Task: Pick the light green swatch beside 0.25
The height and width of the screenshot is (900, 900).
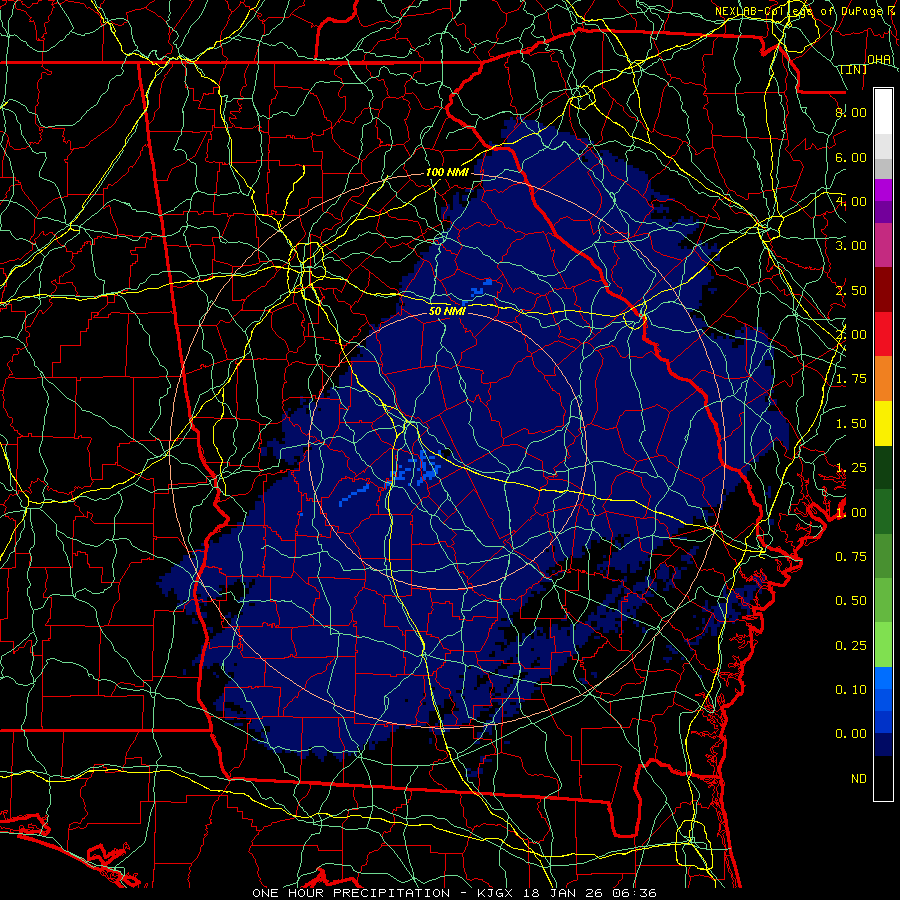Action: 883,645
